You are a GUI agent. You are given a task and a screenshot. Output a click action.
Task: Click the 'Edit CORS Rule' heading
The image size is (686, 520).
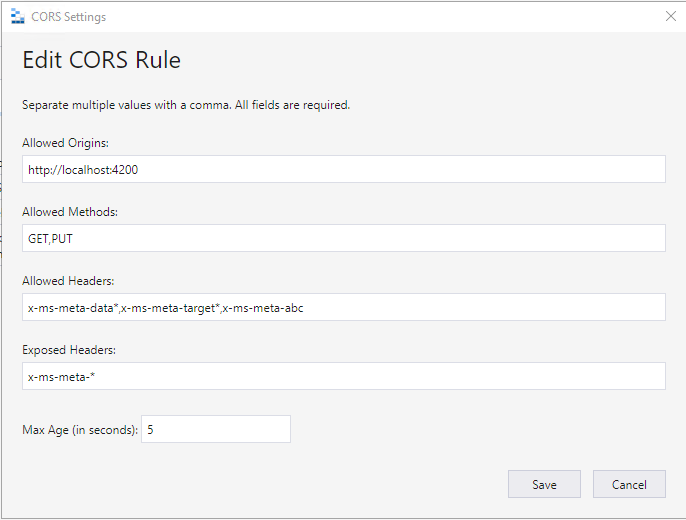pyautogui.click(x=102, y=60)
